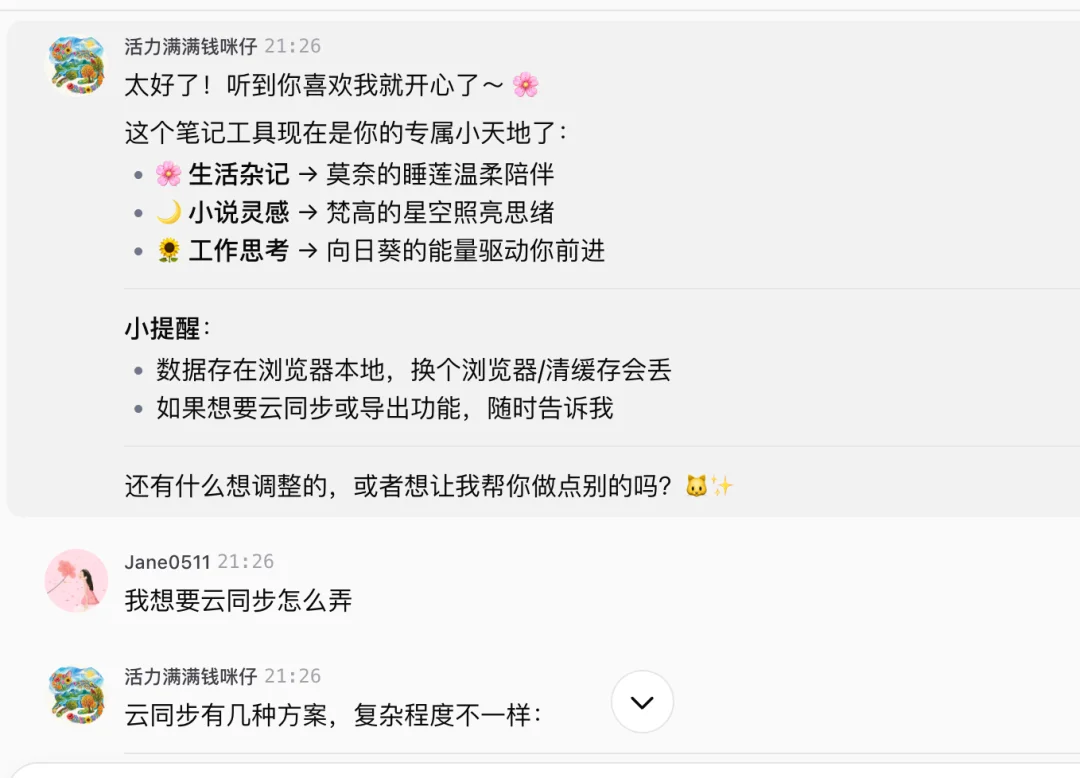Click the bottom 活力满满钱咪仔 avatar
This screenshot has height=778, width=1080.
tap(77, 695)
